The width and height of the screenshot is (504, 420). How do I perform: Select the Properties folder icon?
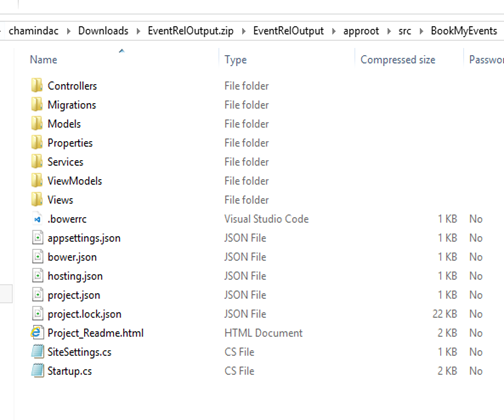[x=37, y=143]
